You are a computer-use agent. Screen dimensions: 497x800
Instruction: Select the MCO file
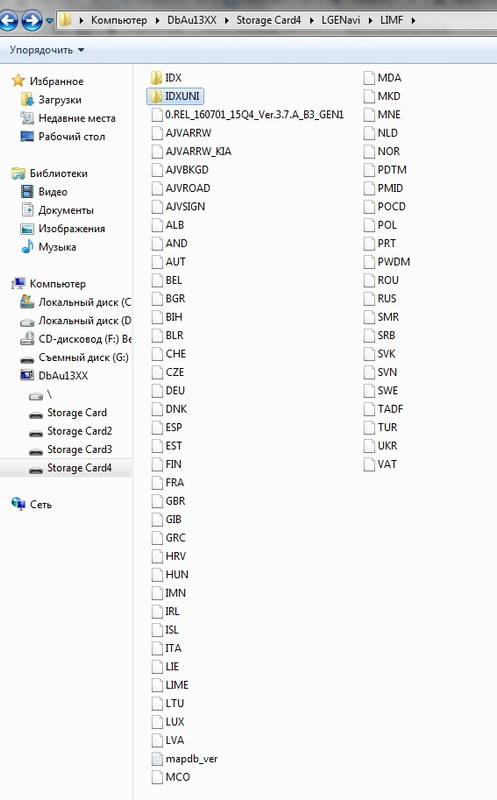pos(178,777)
